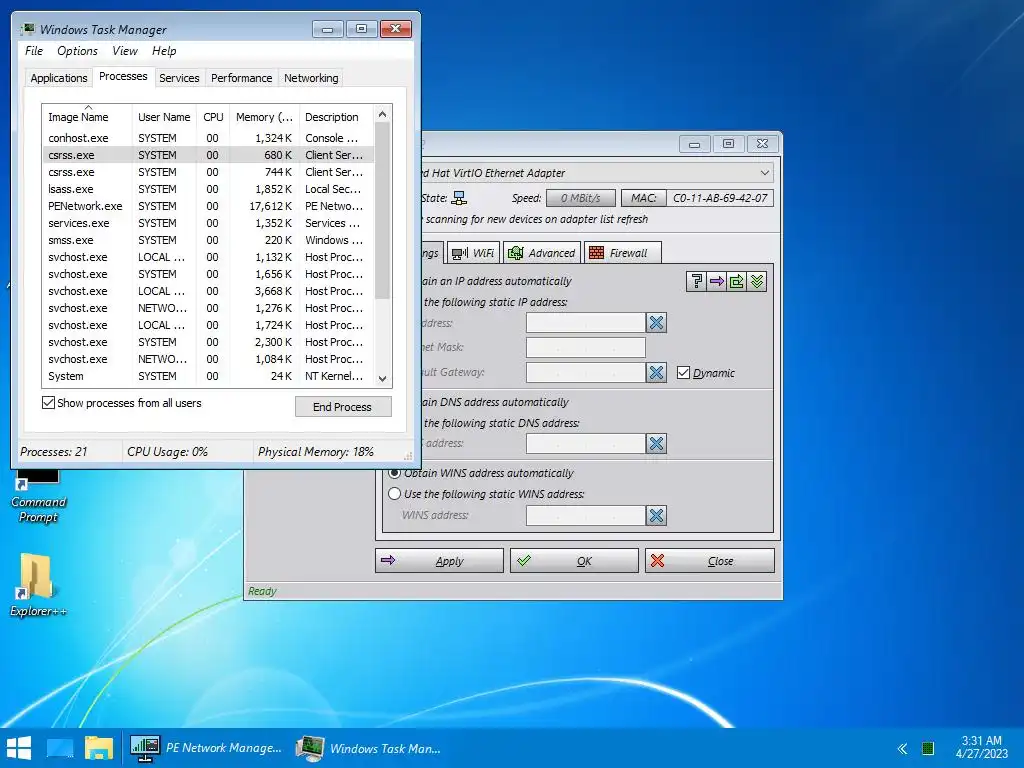Switch to Windows Task Manager taskbar button
The image size is (1024, 768).
pos(370,748)
